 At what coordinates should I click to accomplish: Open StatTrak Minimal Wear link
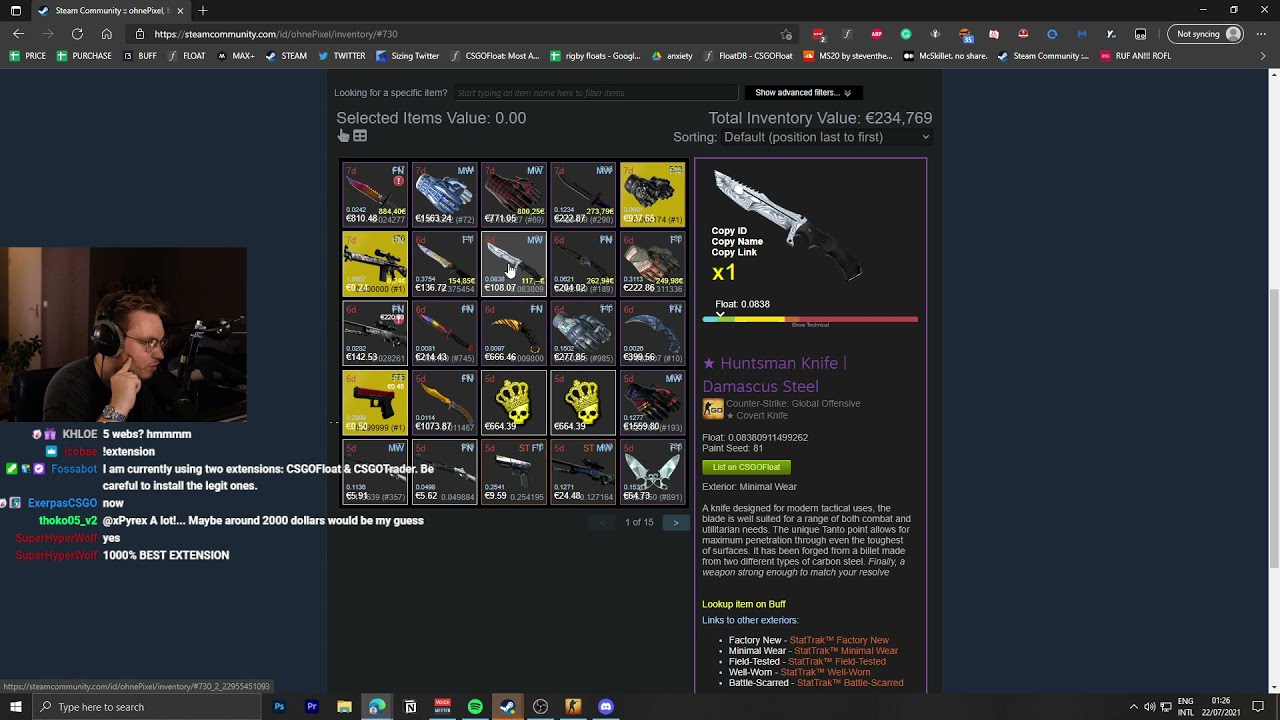846,651
